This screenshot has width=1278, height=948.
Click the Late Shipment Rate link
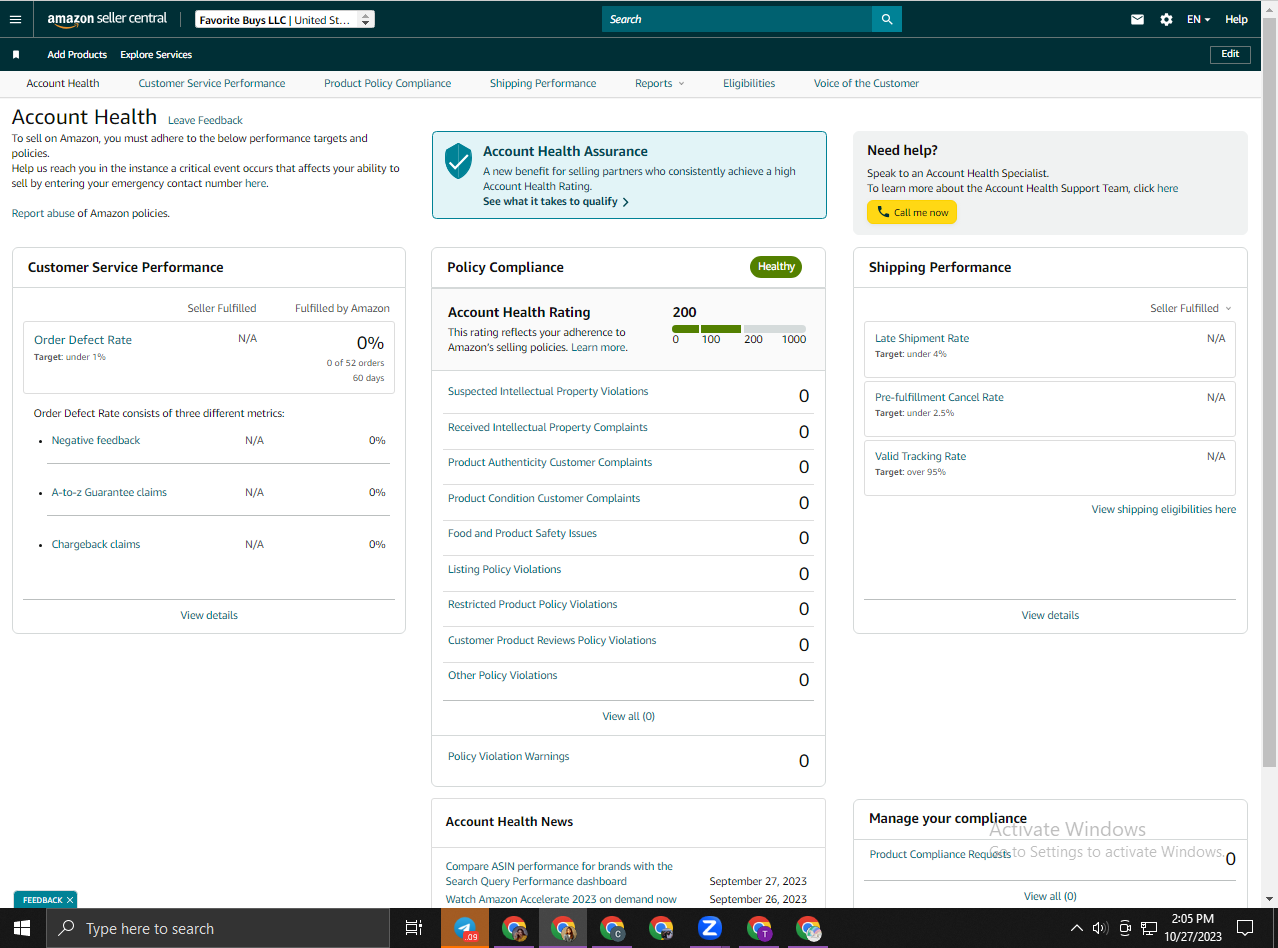[922, 339]
